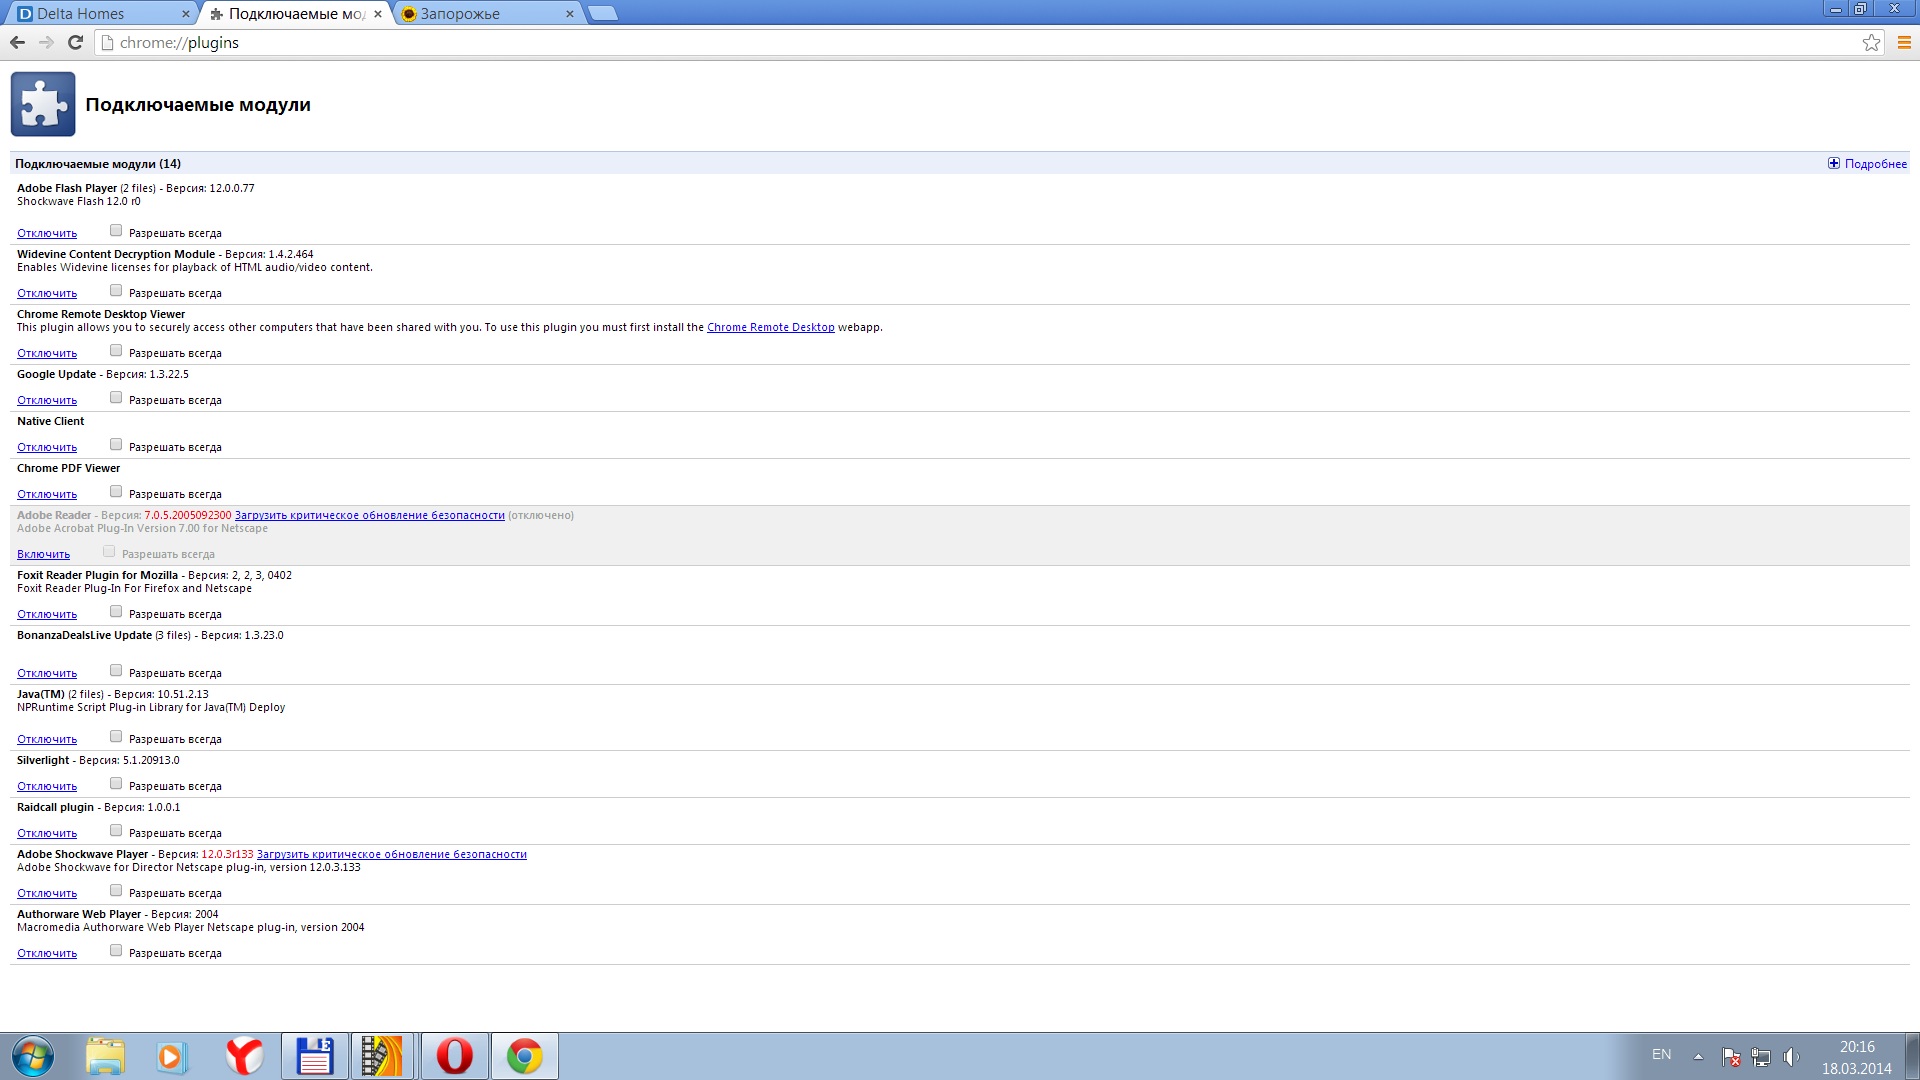Close the Подключаемые модули tab
The image size is (1920, 1080).
(378, 14)
